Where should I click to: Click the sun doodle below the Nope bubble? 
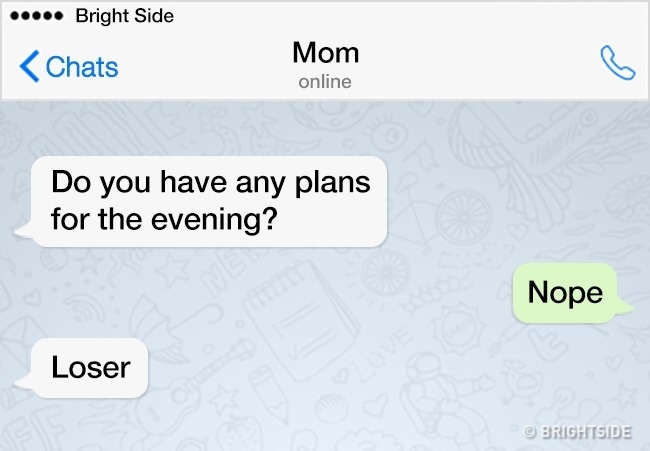(x=458, y=330)
